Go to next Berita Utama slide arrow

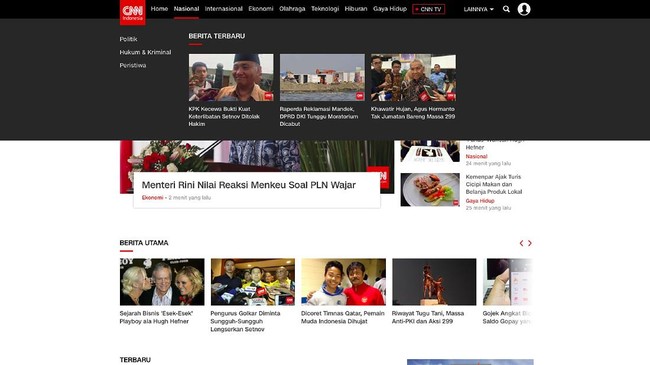(530, 243)
